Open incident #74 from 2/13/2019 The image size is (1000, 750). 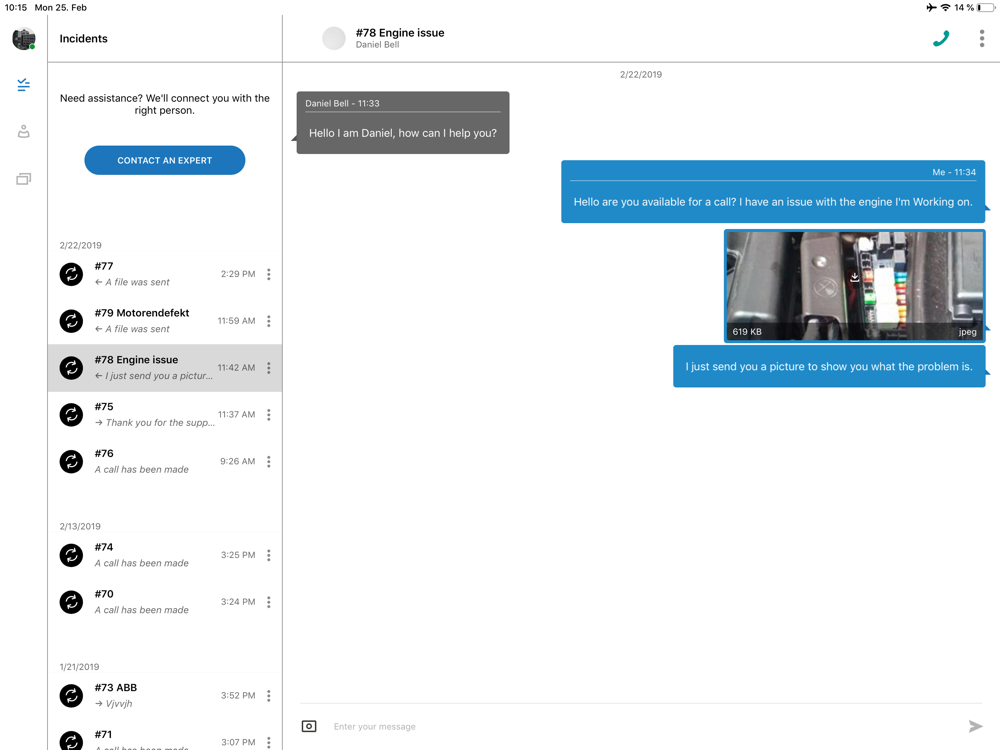165,555
